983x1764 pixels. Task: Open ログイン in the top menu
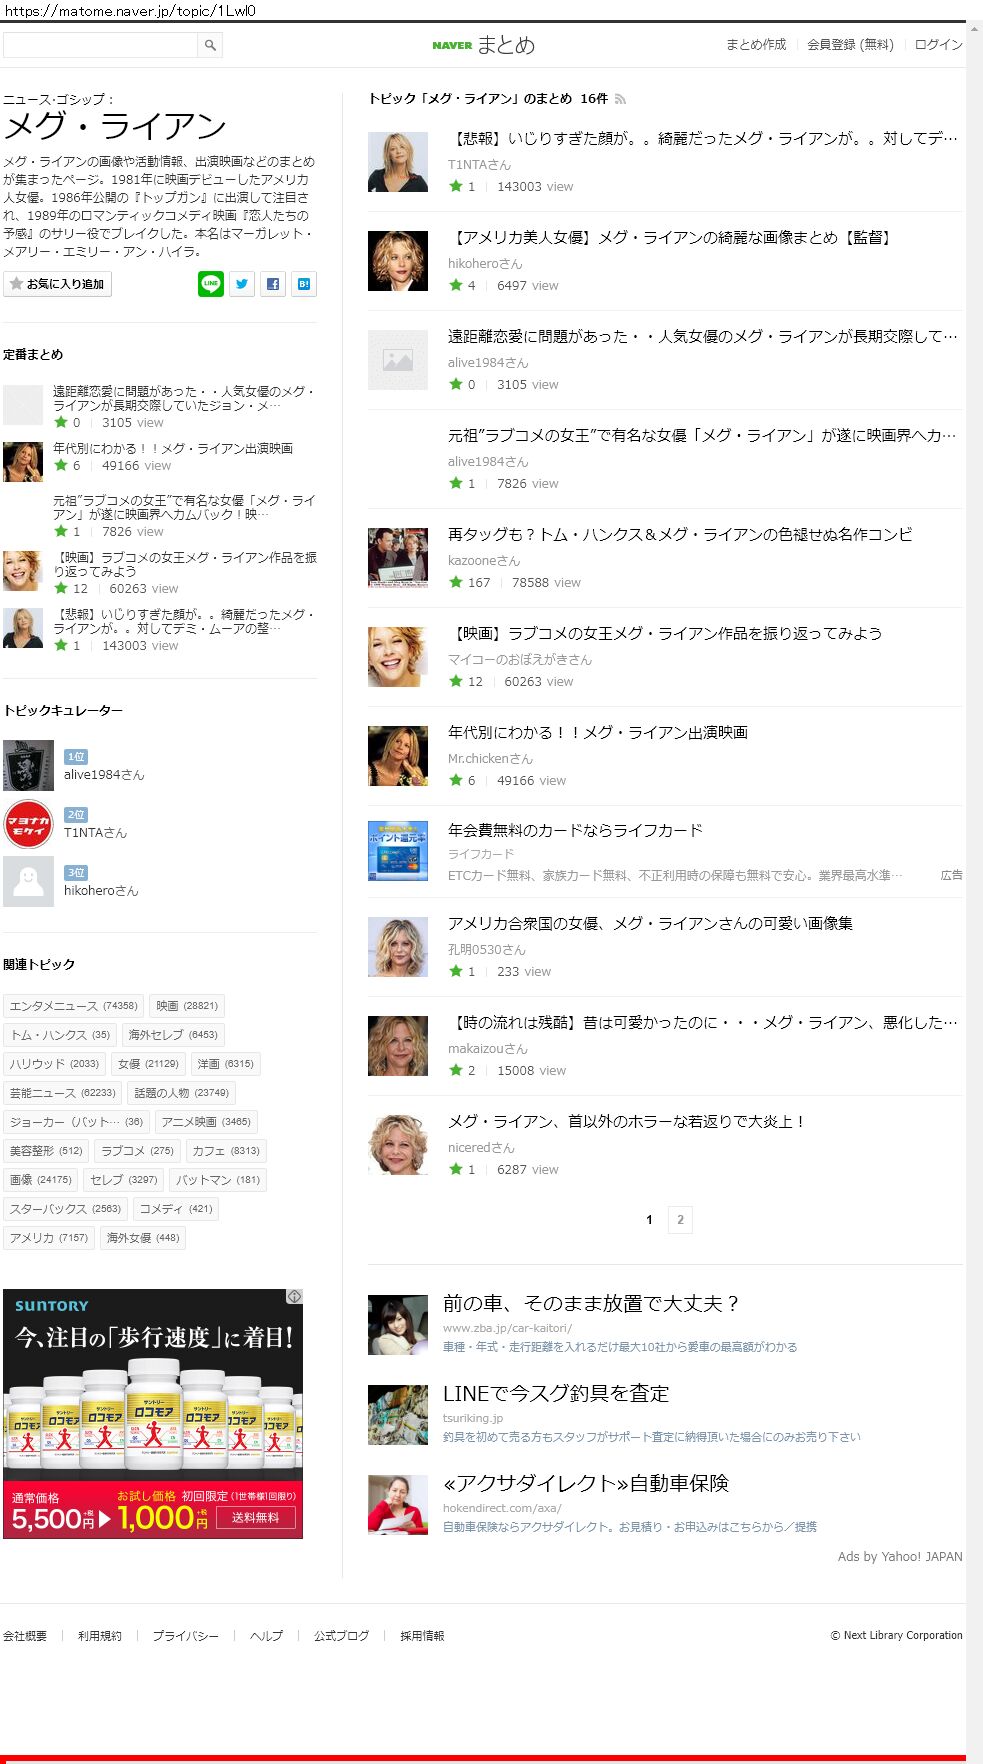[938, 45]
